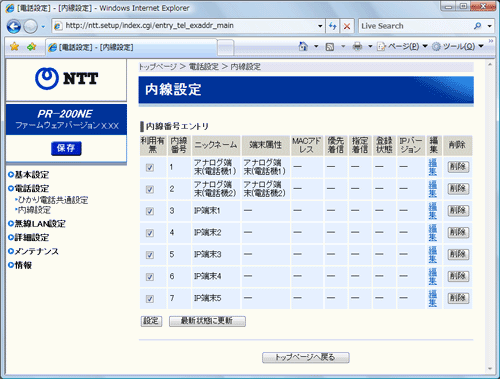Click the Print toolbar icon
This screenshot has width=500, height=379.
pos(357,46)
